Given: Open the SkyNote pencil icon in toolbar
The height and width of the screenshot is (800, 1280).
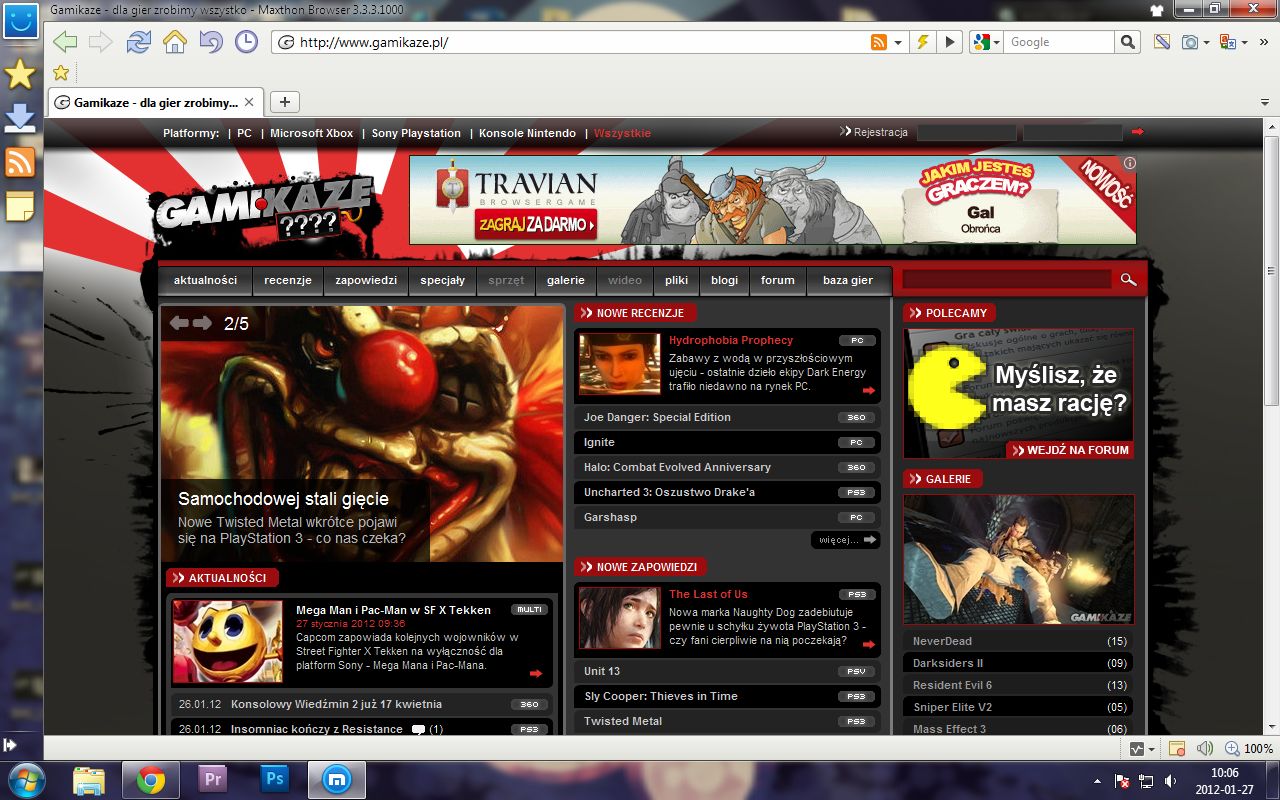Looking at the screenshot, I should coord(1161,42).
